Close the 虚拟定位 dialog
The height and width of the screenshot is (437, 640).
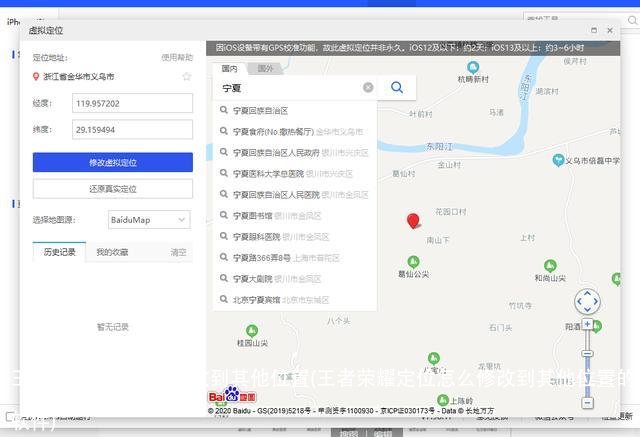[x=610, y=30]
